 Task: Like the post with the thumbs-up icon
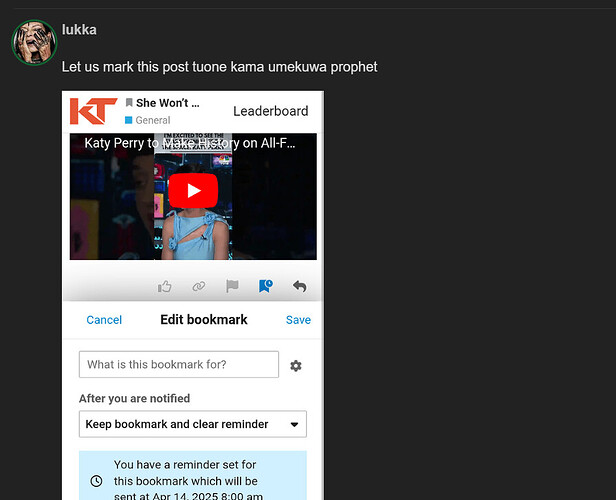click(x=165, y=286)
